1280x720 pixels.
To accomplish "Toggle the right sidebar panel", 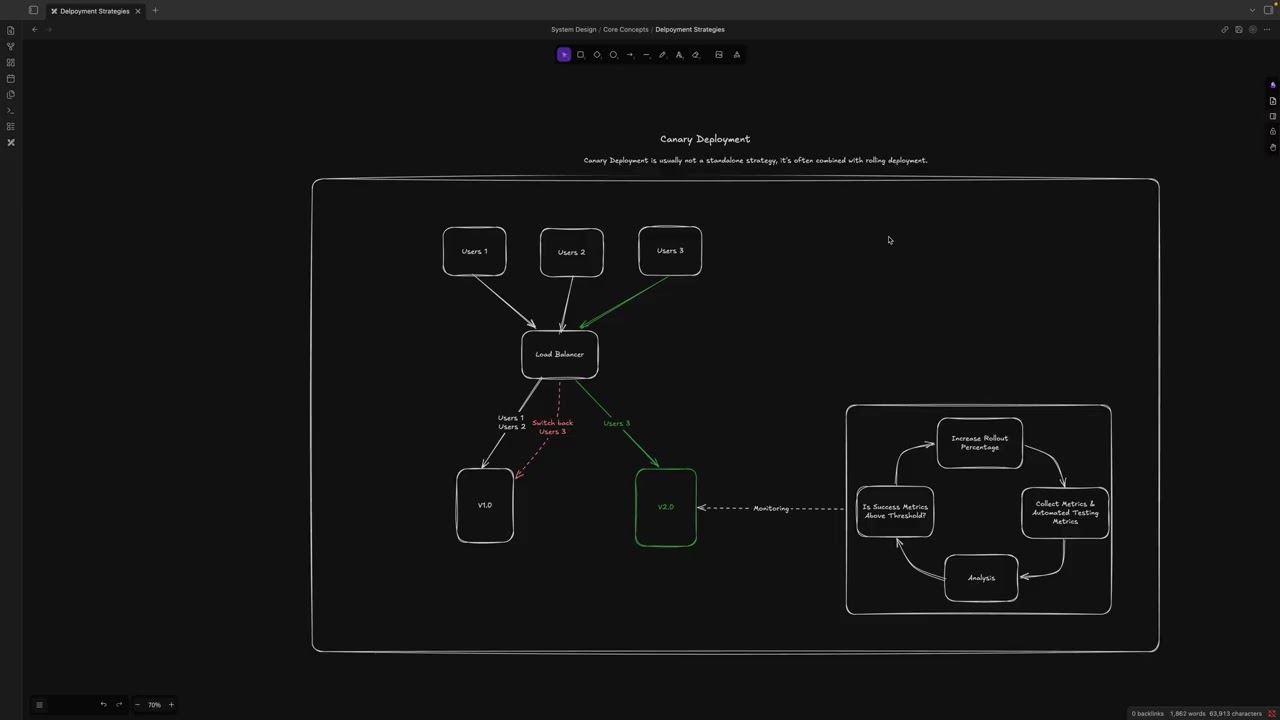I will (x=1268, y=11).
